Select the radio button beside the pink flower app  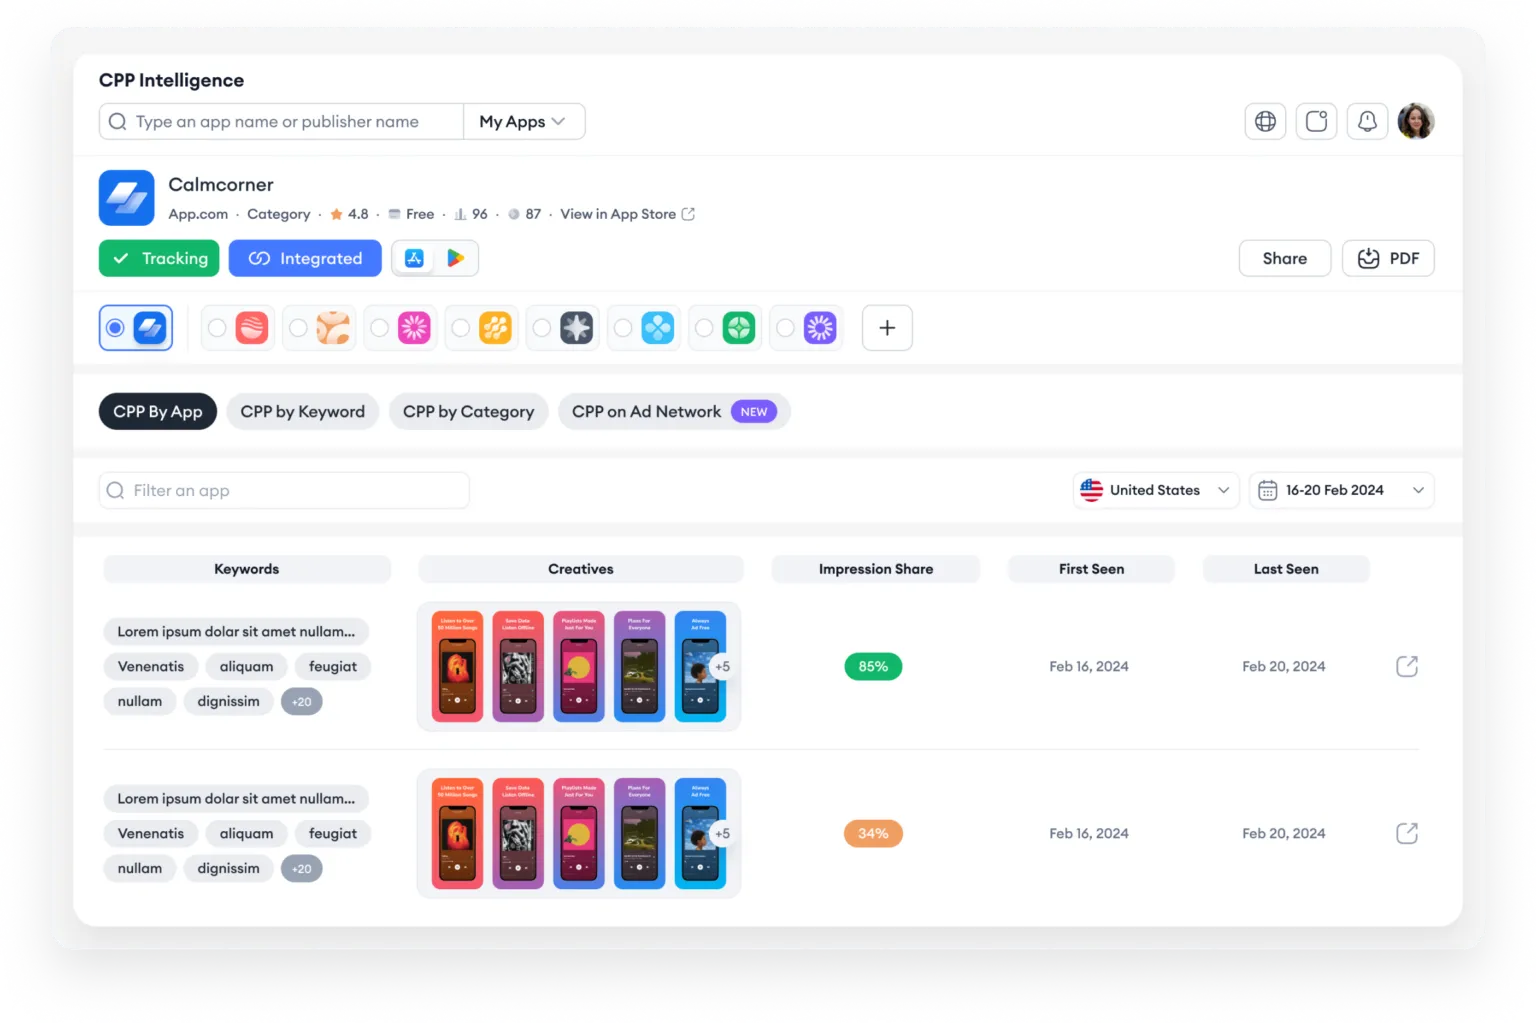coord(379,328)
